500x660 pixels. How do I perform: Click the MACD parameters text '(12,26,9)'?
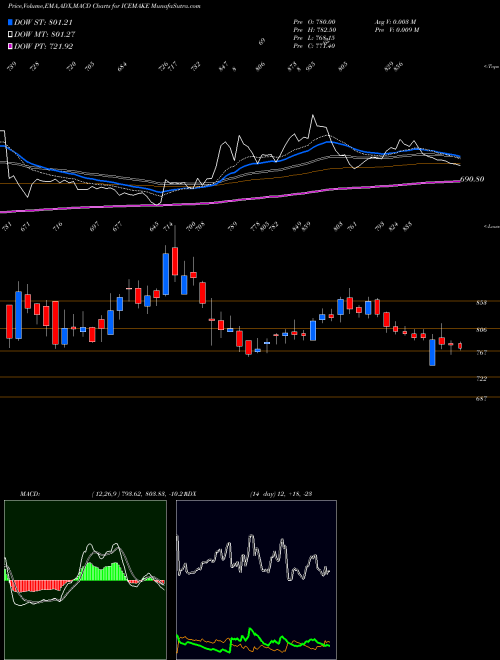pyautogui.click(x=104, y=494)
